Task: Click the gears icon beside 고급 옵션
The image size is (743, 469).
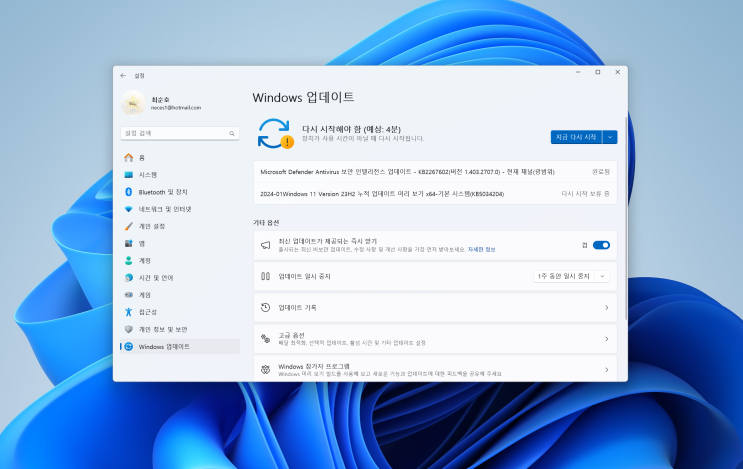Action: (265, 339)
